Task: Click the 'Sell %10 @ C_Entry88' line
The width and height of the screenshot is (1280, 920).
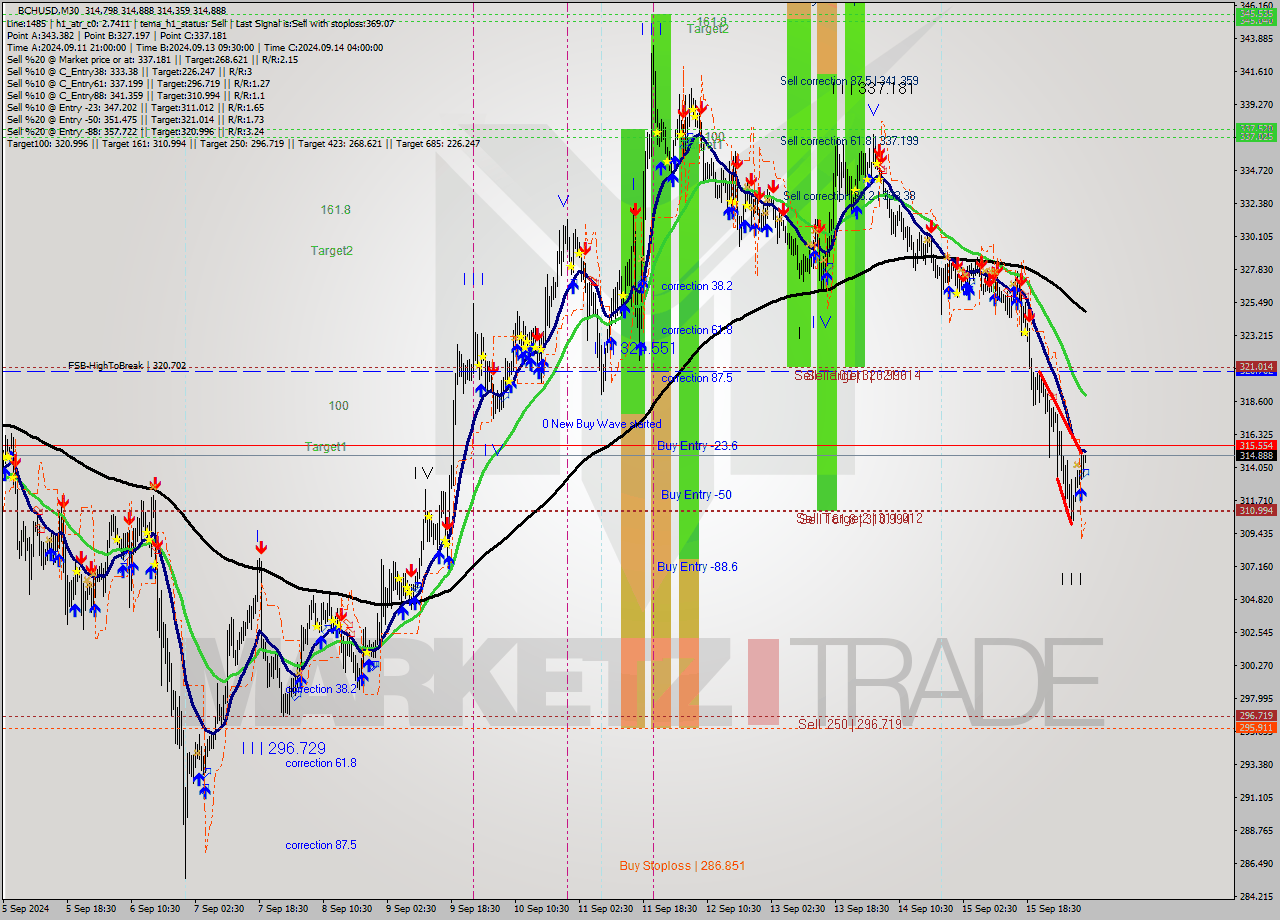Action: pyautogui.click(x=135, y=96)
